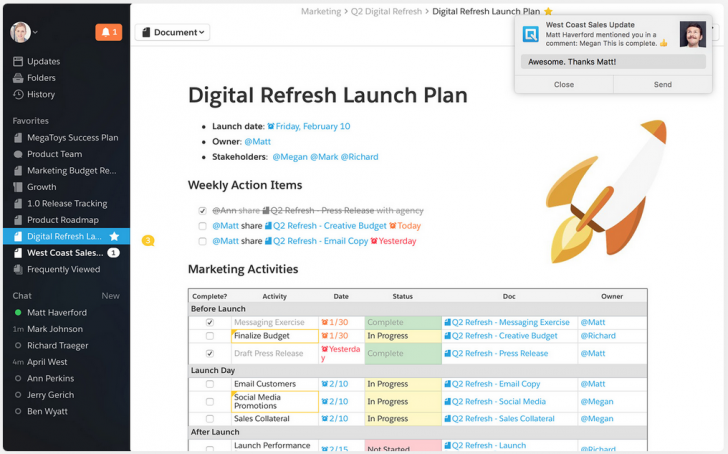The image size is (728, 454).
Task: Click the notification reply text field
Action: (x=613, y=62)
